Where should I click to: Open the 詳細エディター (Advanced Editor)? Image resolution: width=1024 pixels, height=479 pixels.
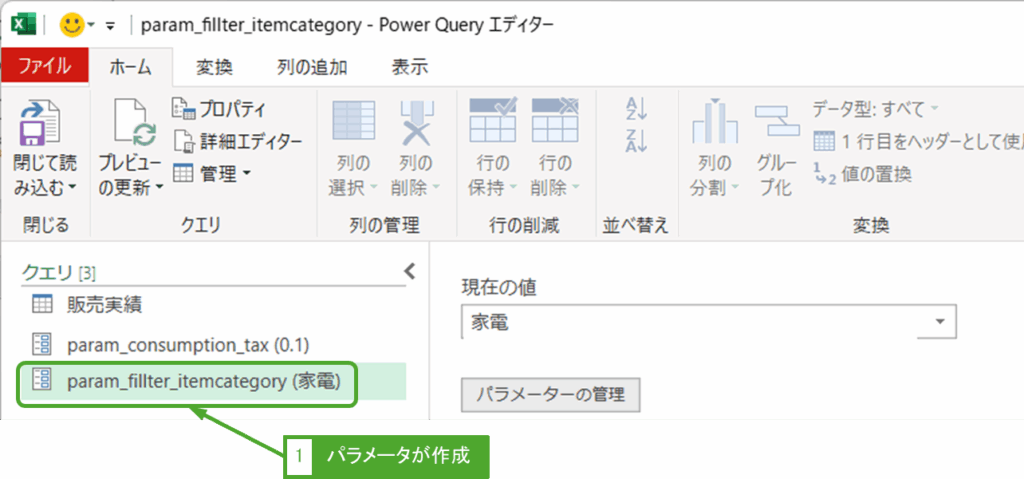(x=237, y=141)
